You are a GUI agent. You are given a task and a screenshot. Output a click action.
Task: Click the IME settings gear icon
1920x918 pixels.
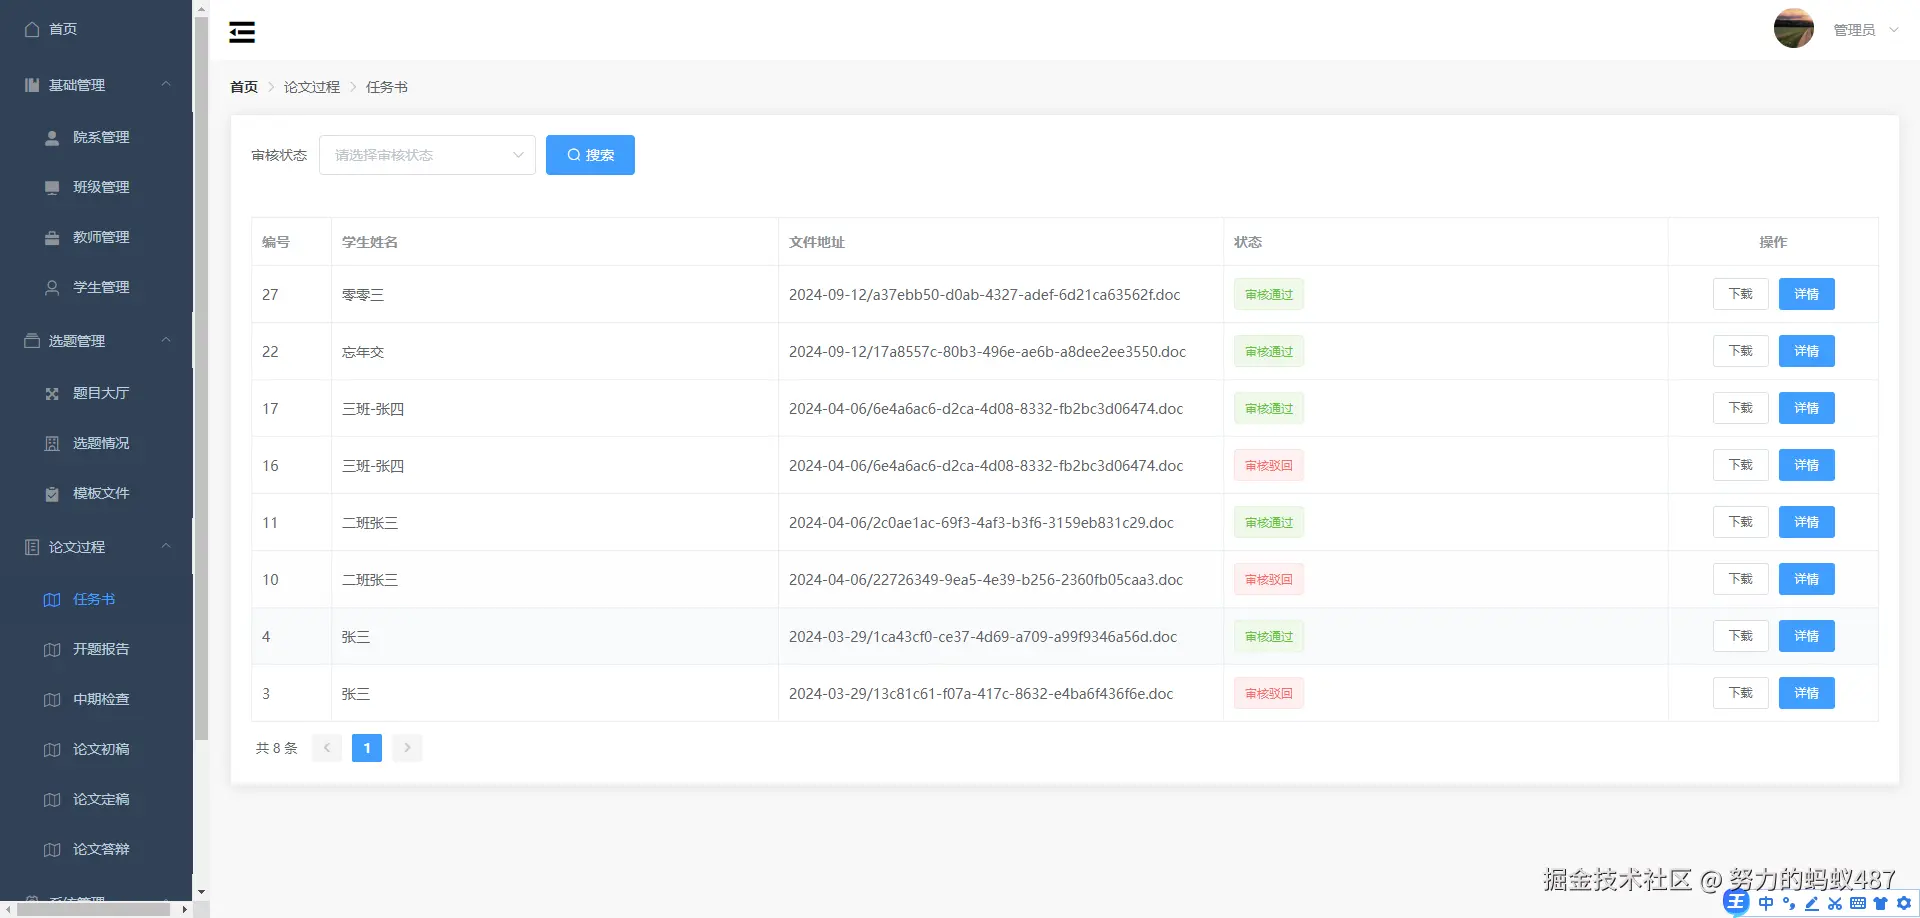1904,903
